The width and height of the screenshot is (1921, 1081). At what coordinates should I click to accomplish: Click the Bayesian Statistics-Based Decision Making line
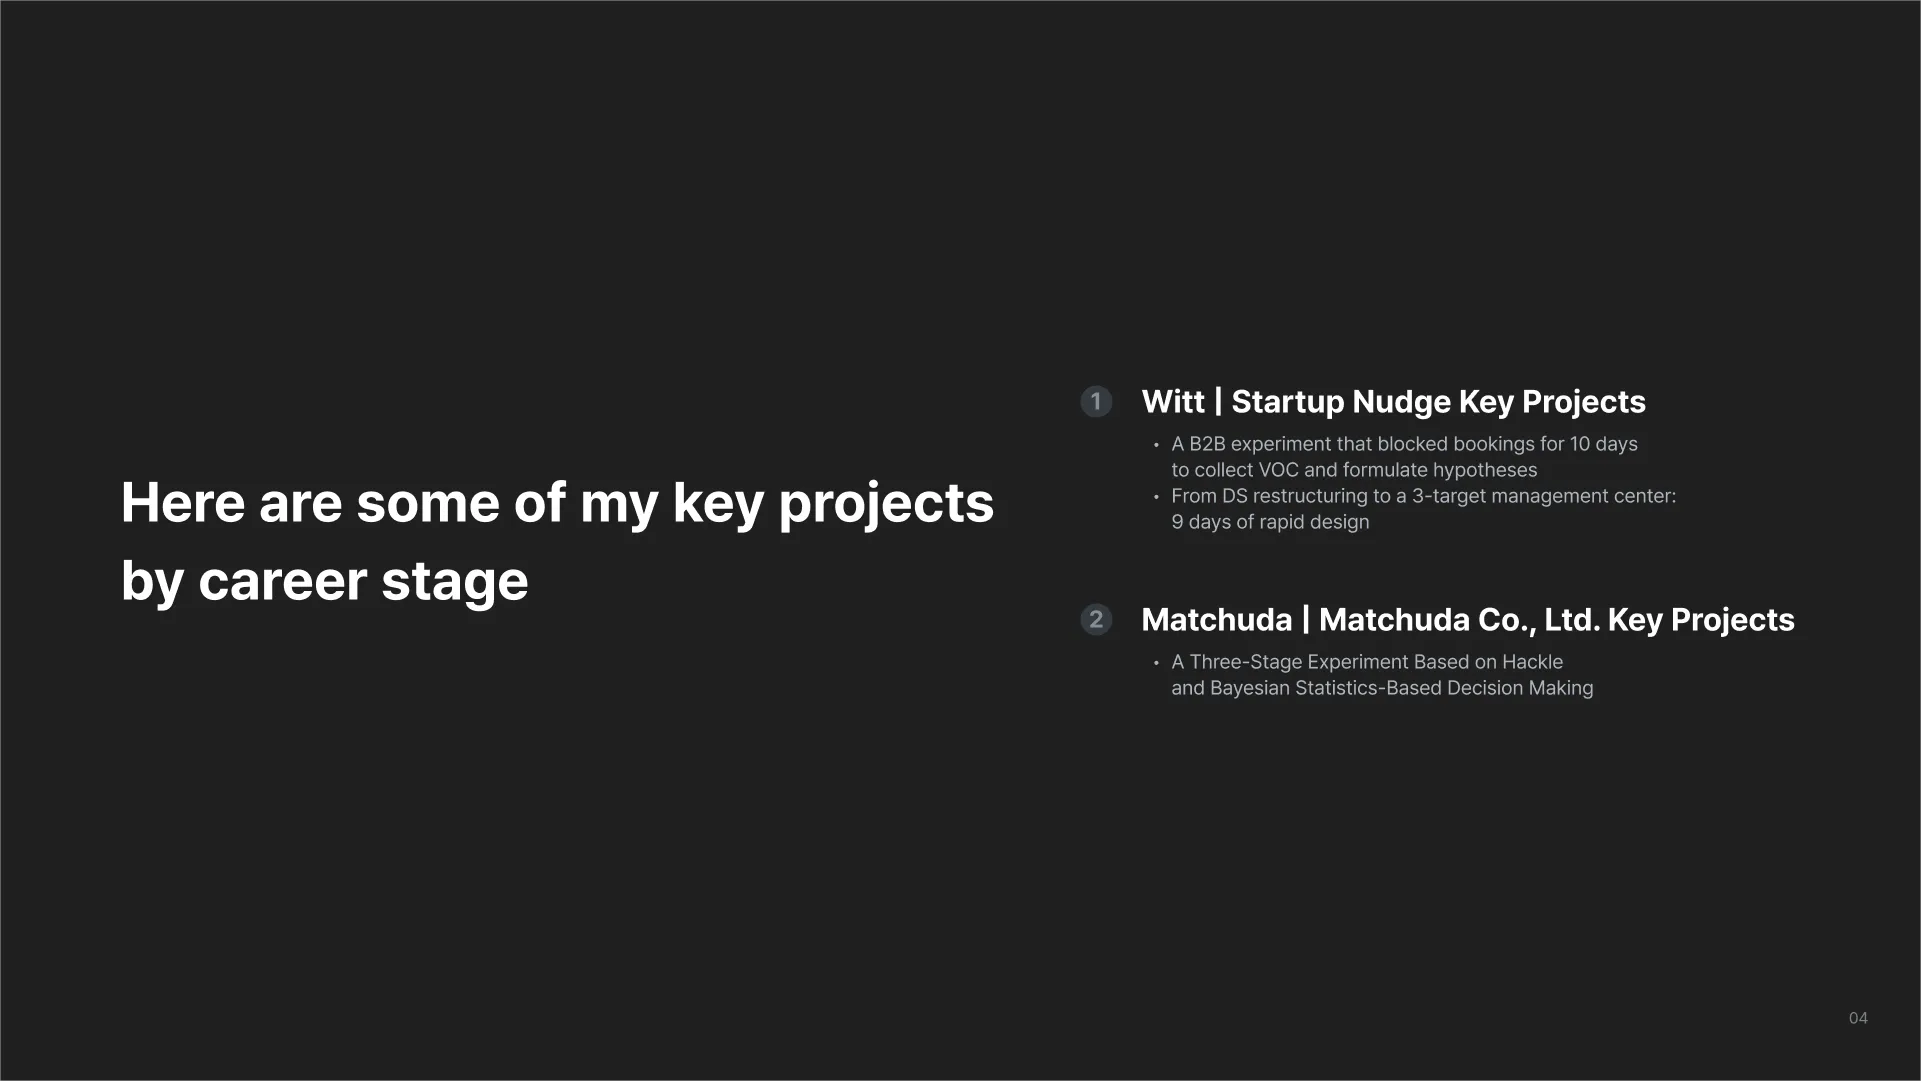[x=1382, y=688]
